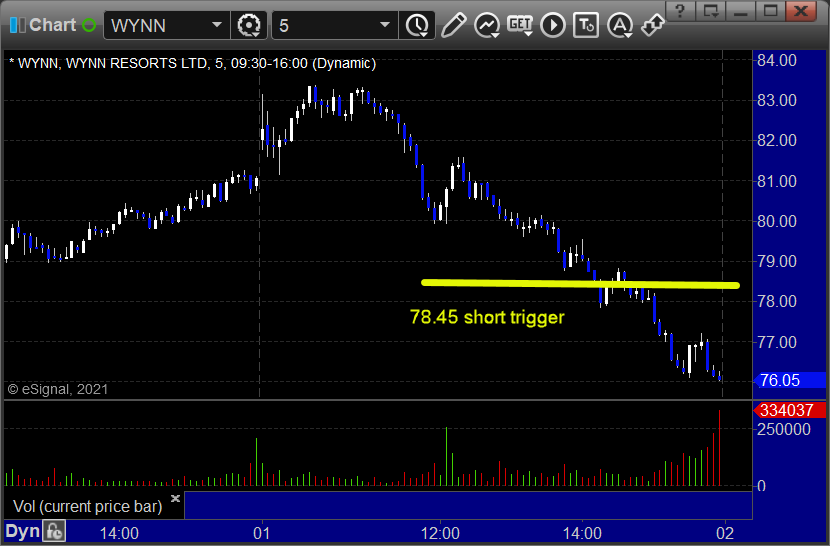Click the 79.00 price axis label
The image size is (830, 546).
coord(777,261)
